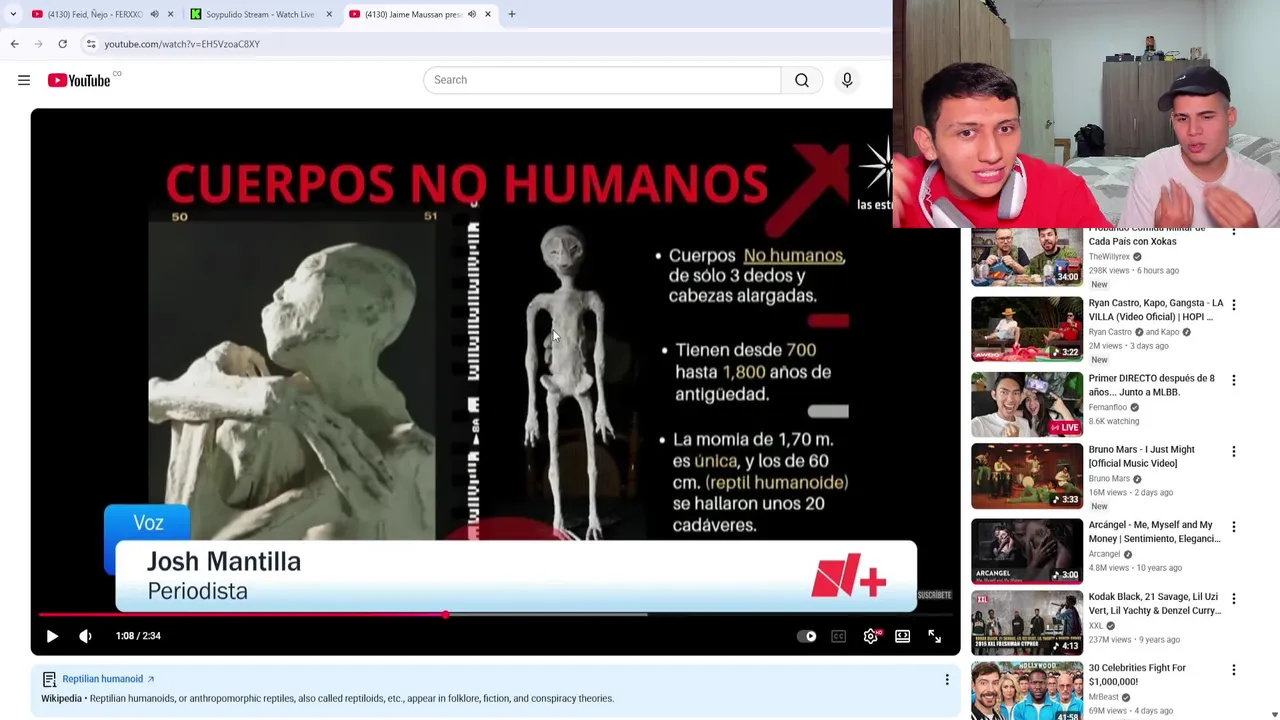Image resolution: width=1280 pixels, height=720 pixels.
Task: Open Ryan Castro, Kapo, Gangsta video title
Action: [1156, 310]
